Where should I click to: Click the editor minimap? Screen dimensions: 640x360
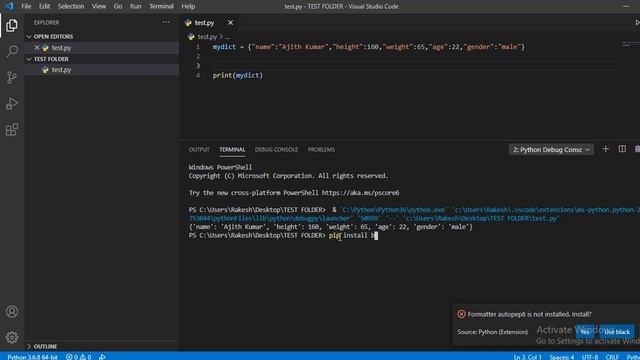tap(631, 44)
